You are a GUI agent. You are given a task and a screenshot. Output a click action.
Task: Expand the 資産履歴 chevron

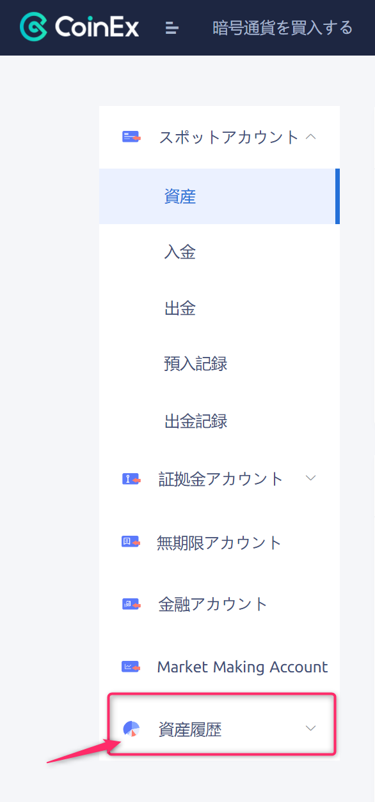point(311,728)
